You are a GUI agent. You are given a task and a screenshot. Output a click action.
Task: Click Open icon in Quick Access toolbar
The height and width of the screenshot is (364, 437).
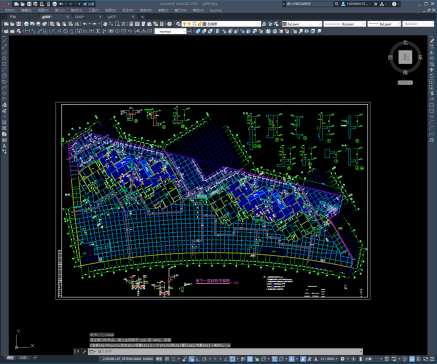(x=23, y=4)
